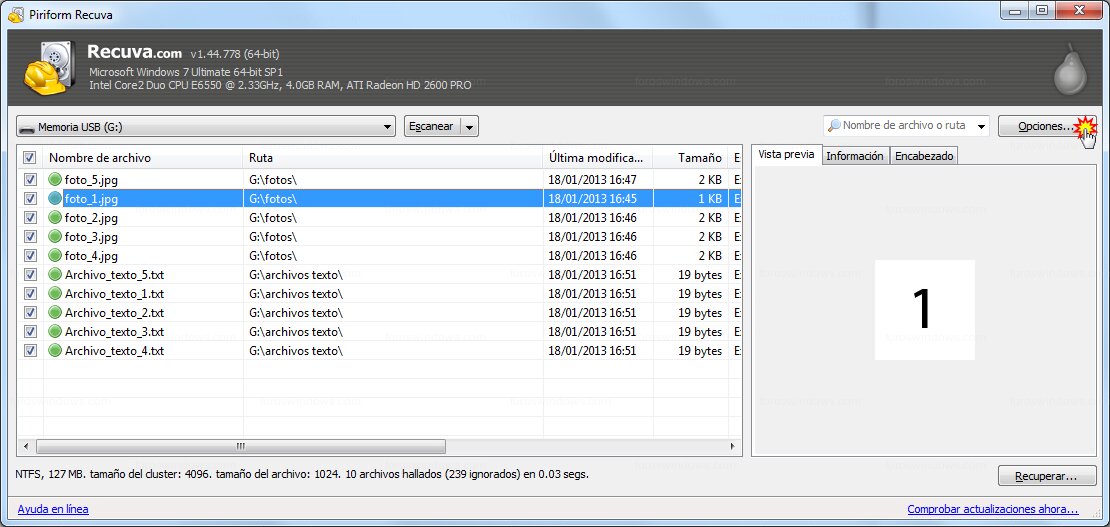The width and height of the screenshot is (1110, 527).
Task: Select the Archivo_texto_2.txt file name
Action: (115, 312)
